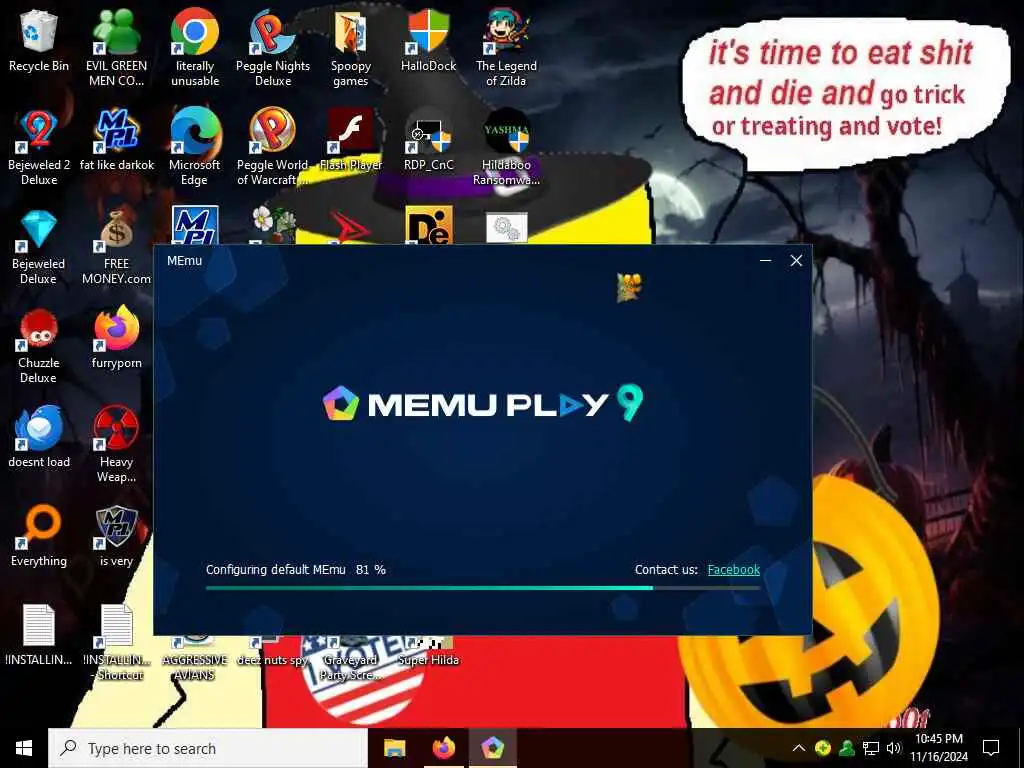Select the MEmu taskbar button
This screenshot has width=1024, height=768.
(493, 748)
